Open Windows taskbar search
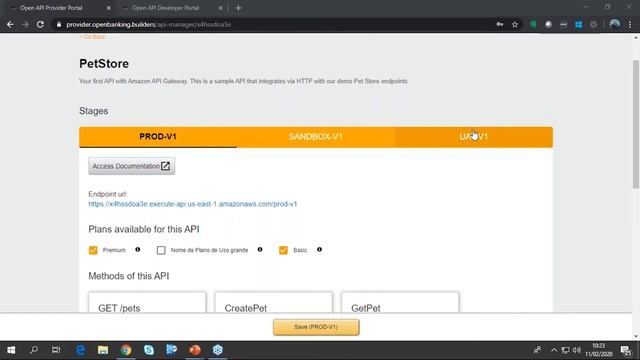 click(34, 350)
